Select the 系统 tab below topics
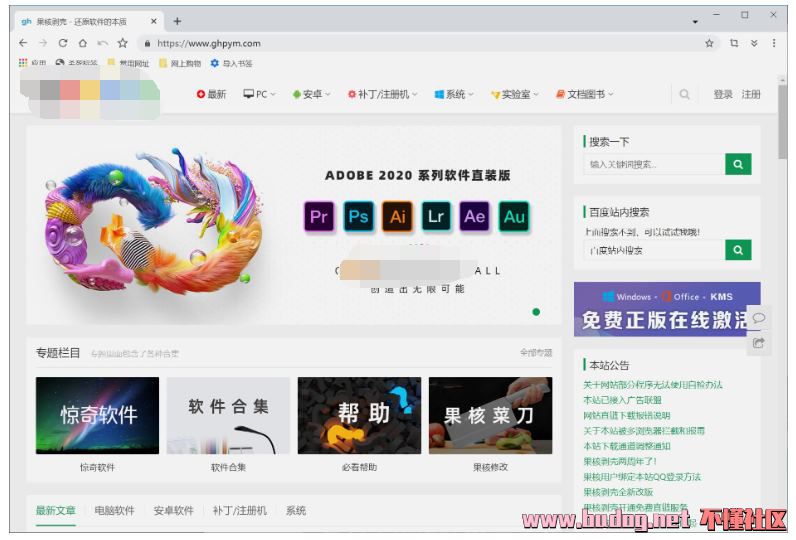Viewport: 796px width, 540px height. (x=296, y=511)
